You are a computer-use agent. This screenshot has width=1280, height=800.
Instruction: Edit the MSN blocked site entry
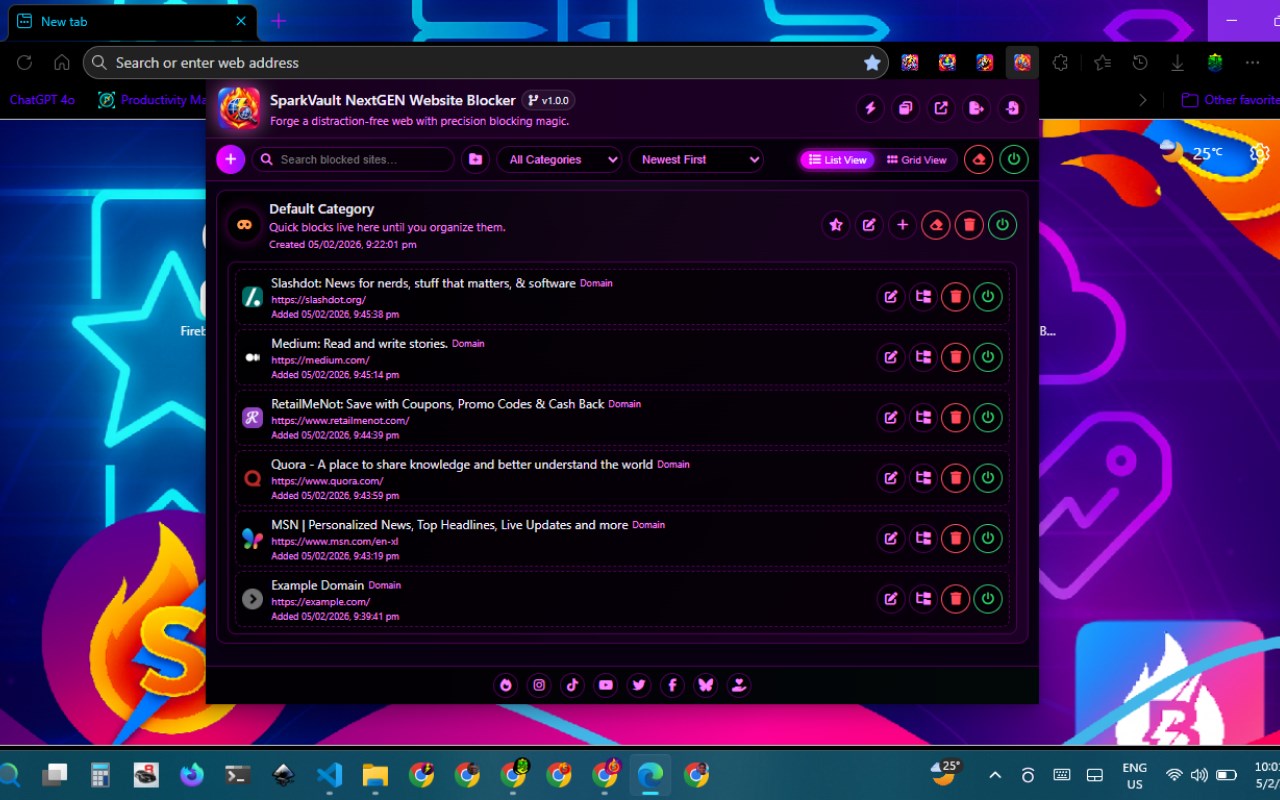point(890,539)
